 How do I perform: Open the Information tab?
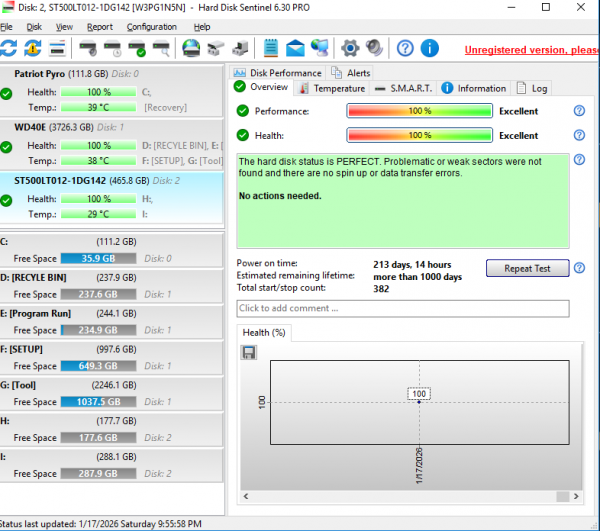474,88
